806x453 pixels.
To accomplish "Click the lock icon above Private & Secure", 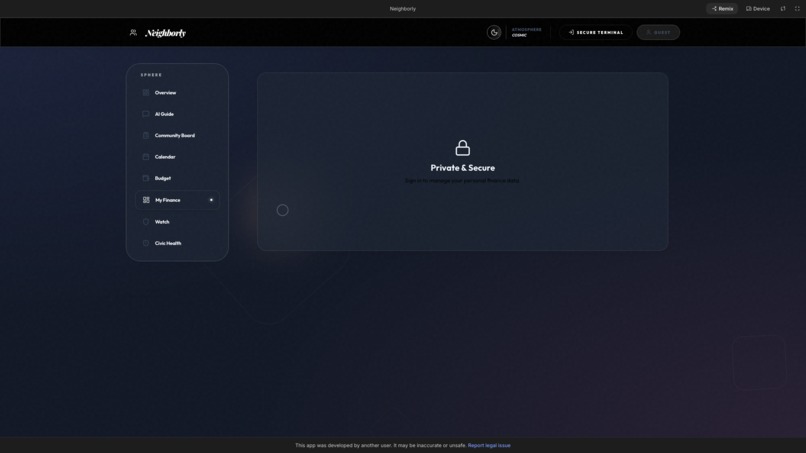I will [463, 148].
